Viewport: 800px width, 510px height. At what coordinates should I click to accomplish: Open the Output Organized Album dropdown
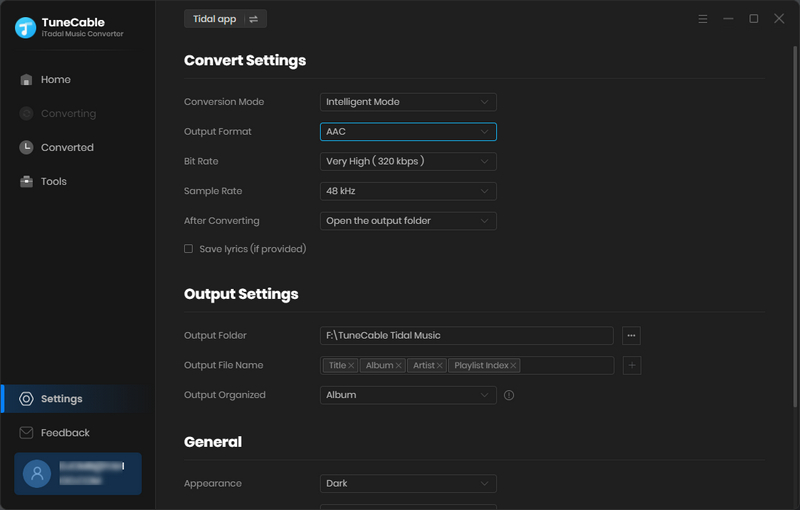click(x=408, y=395)
